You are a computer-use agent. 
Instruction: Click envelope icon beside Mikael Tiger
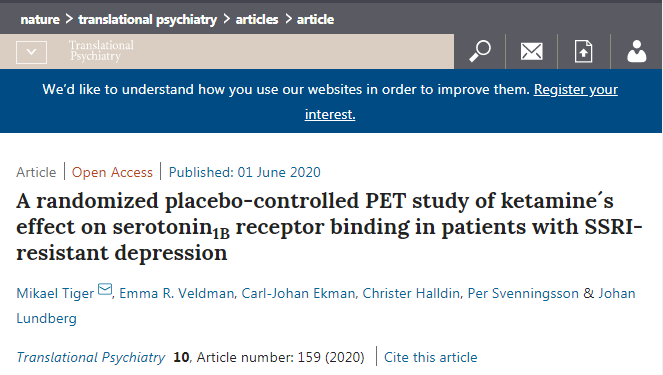click(105, 289)
